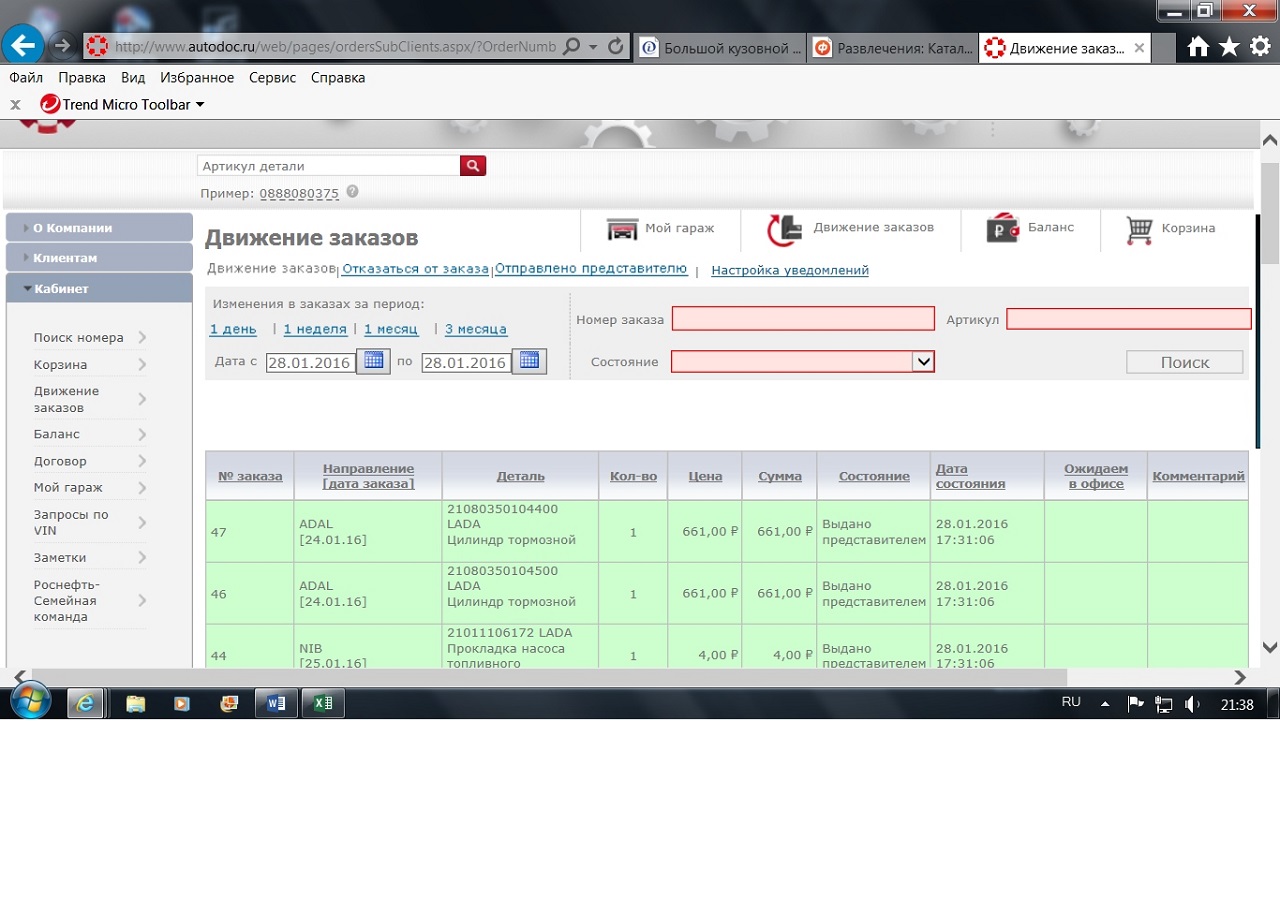Open the Мой гараж garage icon
1280x899 pixels.
point(622,229)
